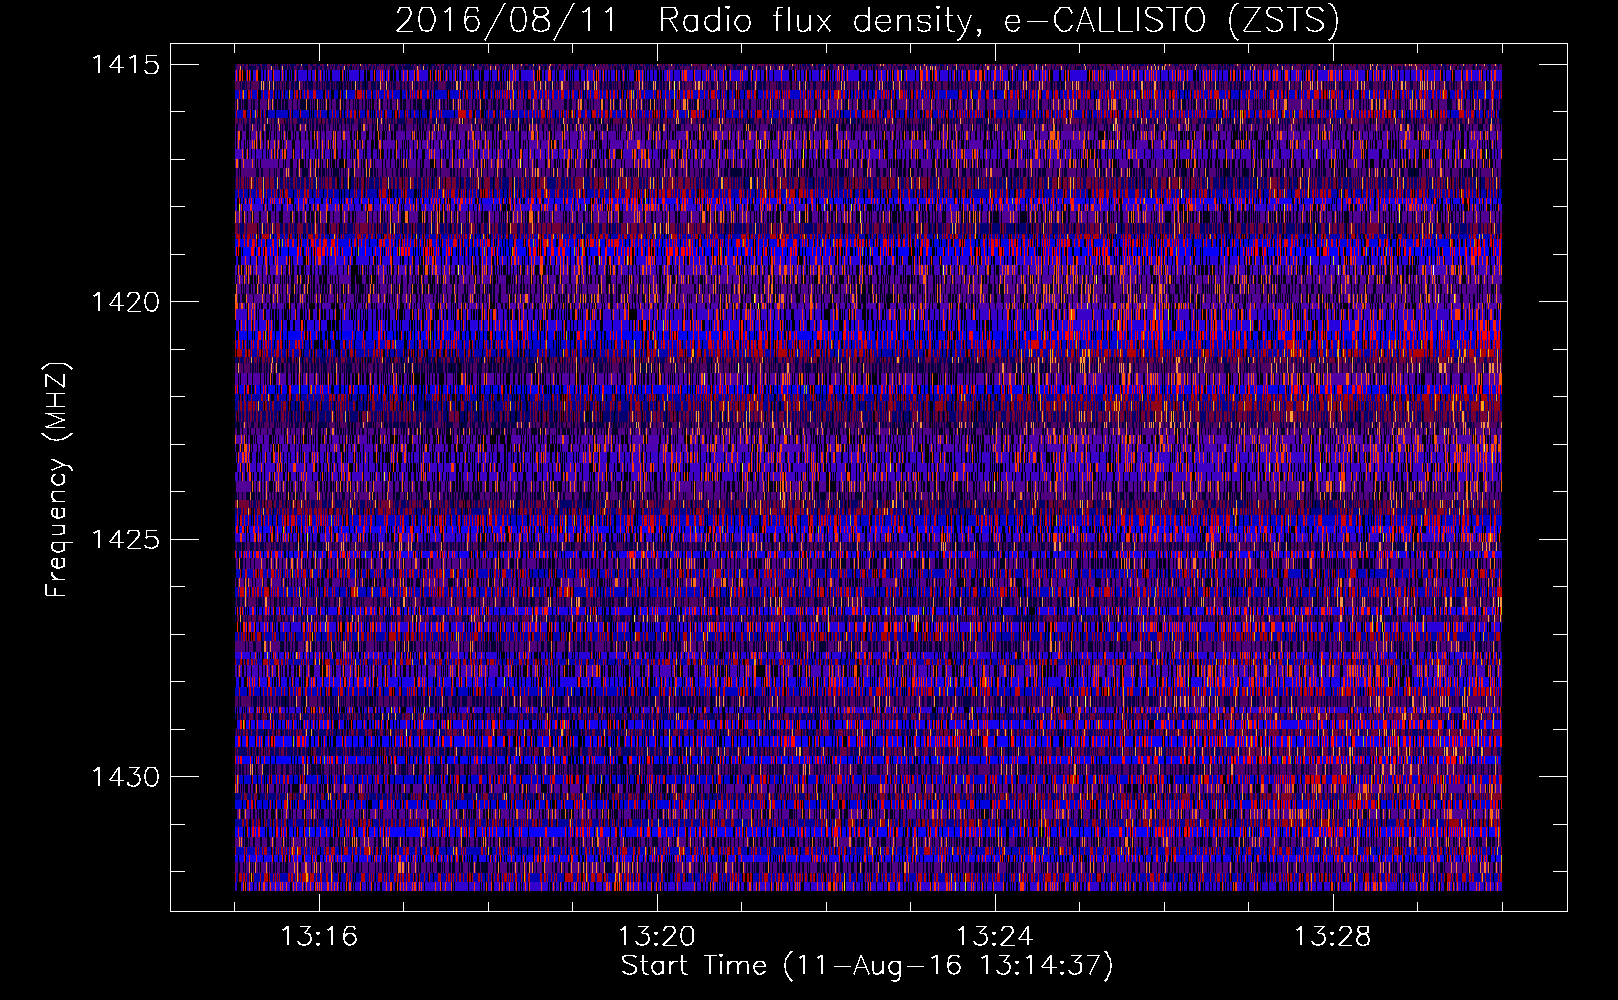Image resolution: width=1618 pixels, height=1000 pixels.
Task: Click the 1415 frequency tick label
Action: [x=125, y=65]
